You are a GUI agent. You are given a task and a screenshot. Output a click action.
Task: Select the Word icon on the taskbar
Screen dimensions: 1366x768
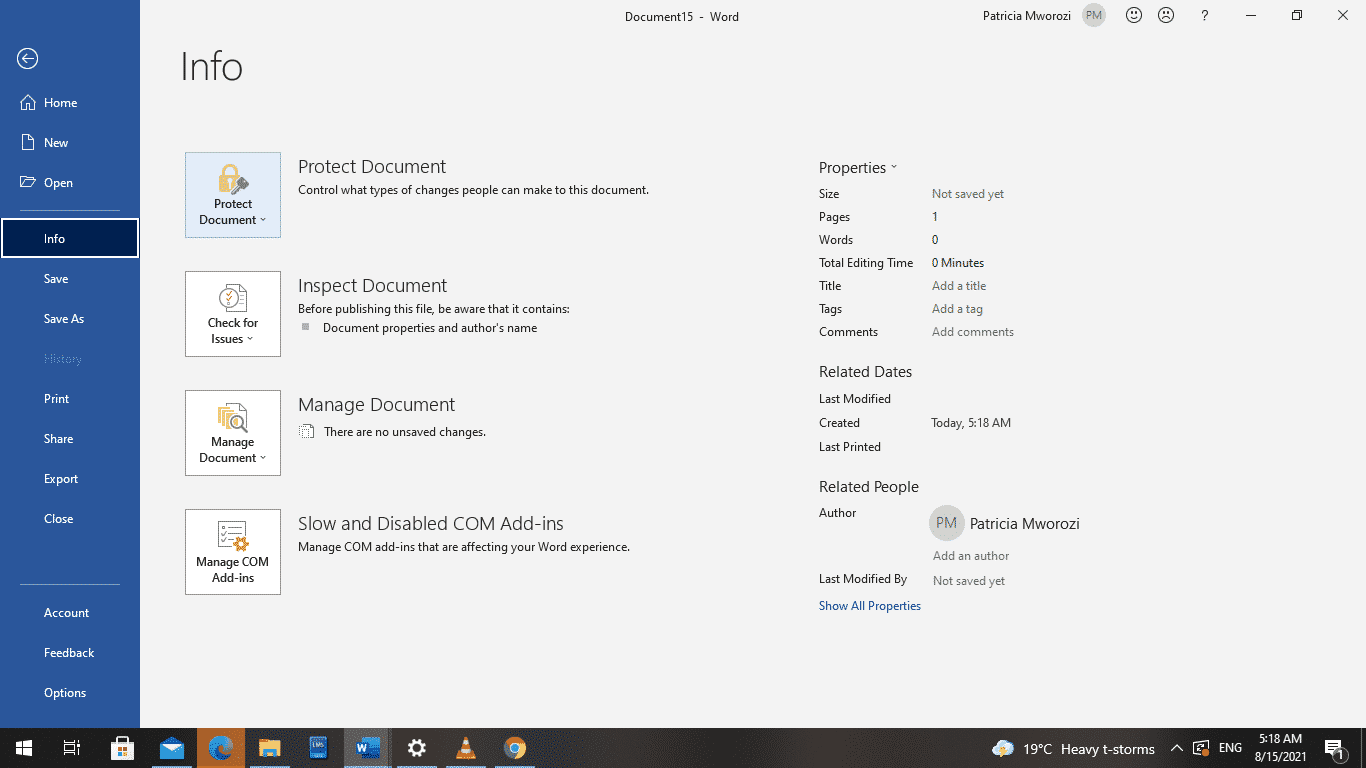367,748
